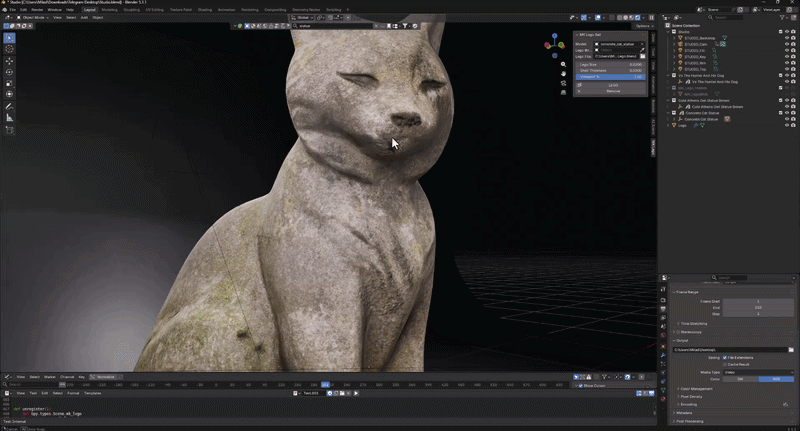Toggle the camera view icon
The width and height of the screenshot is (800, 431).
coord(563,83)
